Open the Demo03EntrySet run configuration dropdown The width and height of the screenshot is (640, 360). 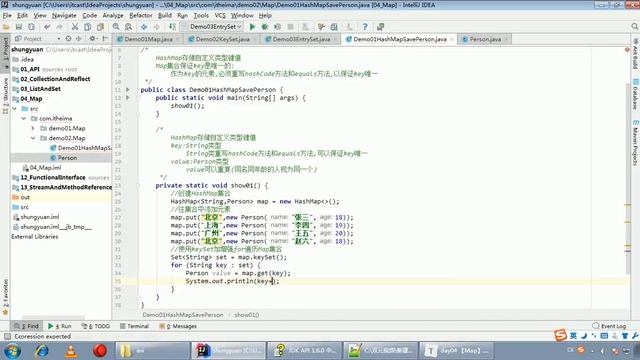212,27
